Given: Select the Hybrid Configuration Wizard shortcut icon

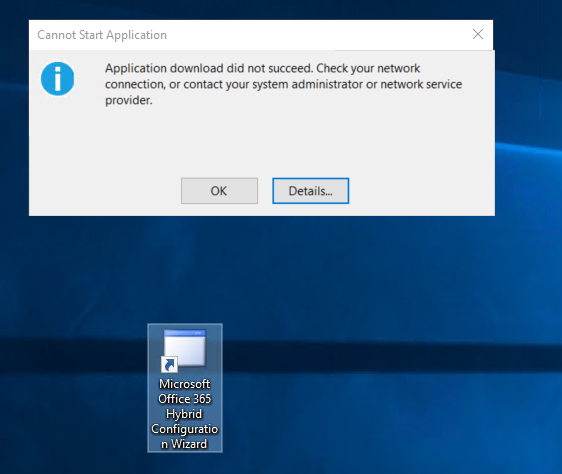Looking at the screenshot, I should [x=185, y=388].
